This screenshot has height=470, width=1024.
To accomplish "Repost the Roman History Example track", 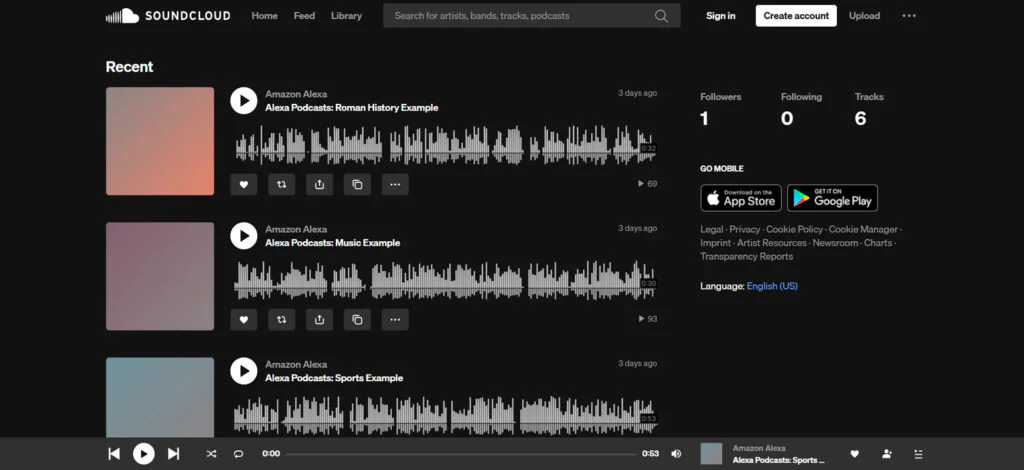I will point(281,185).
